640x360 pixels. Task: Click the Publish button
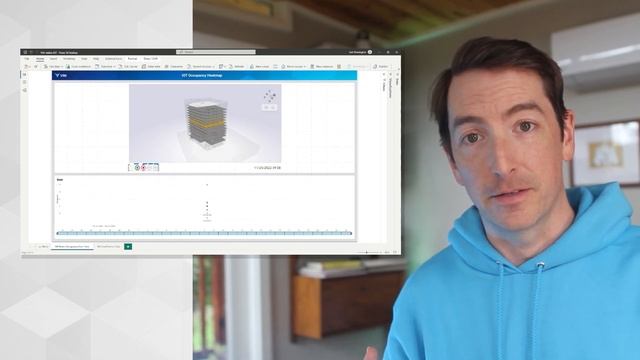pyautogui.click(x=381, y=66)
